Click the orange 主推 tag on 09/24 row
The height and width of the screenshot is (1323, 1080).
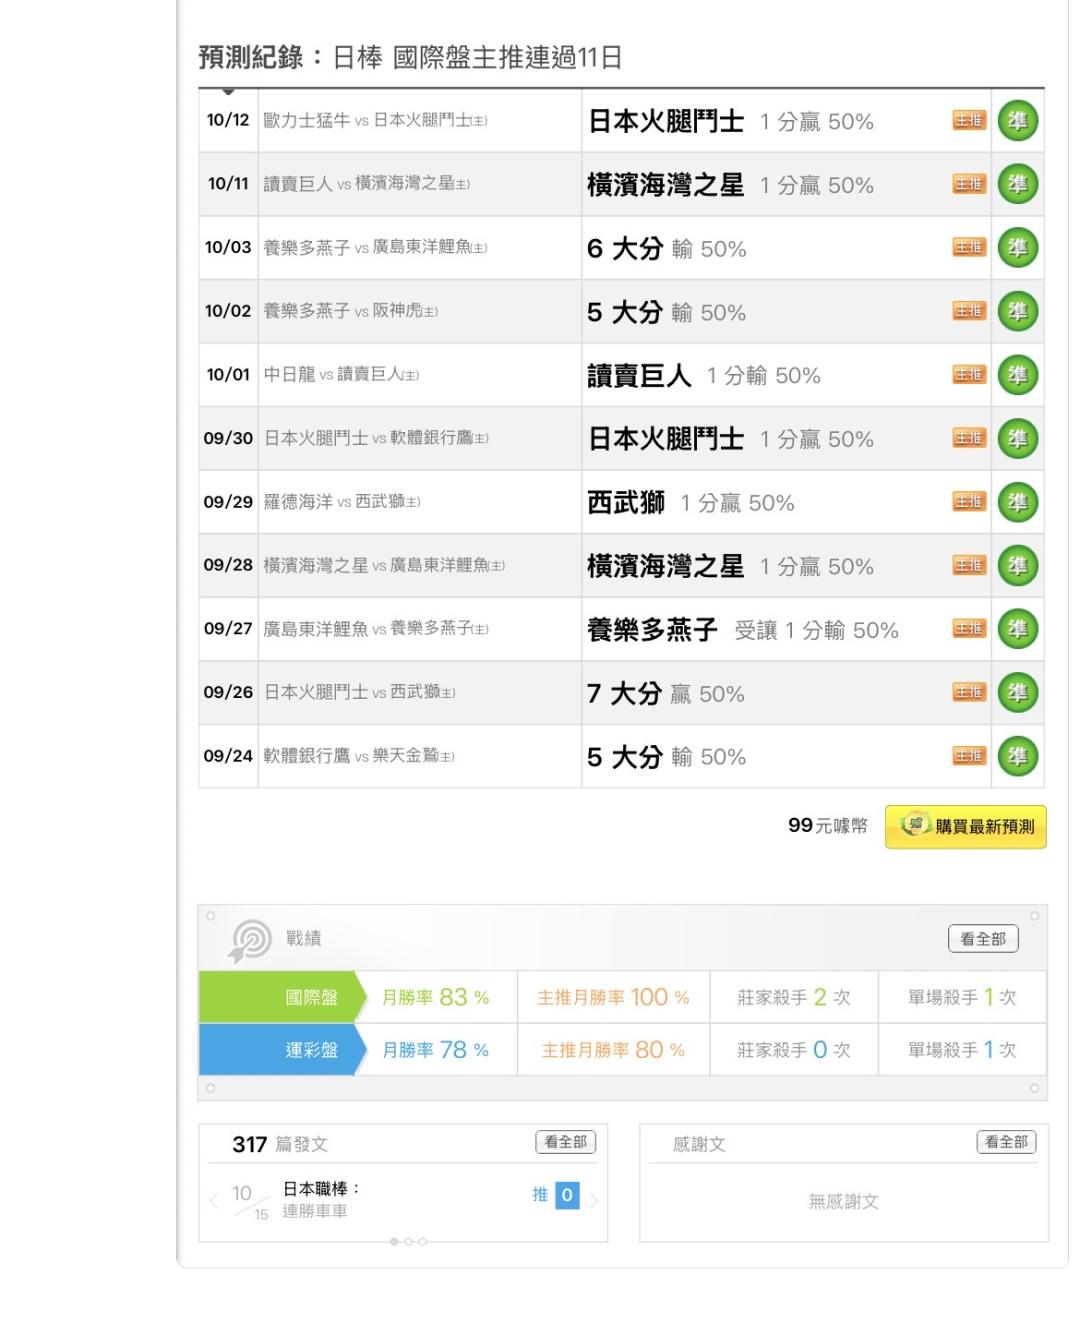pos(969,756)
